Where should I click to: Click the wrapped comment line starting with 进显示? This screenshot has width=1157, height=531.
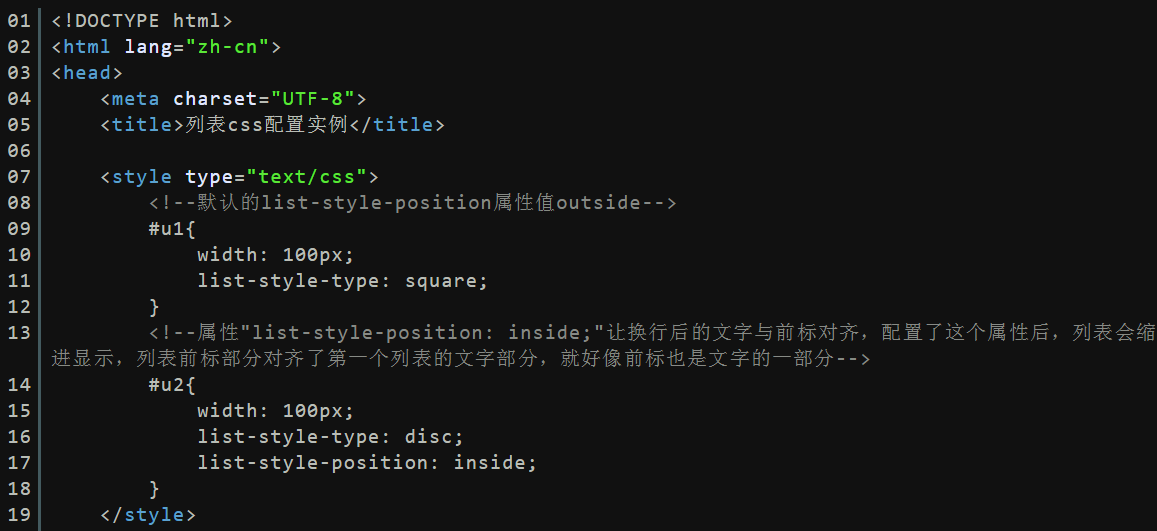coord(460,359)
